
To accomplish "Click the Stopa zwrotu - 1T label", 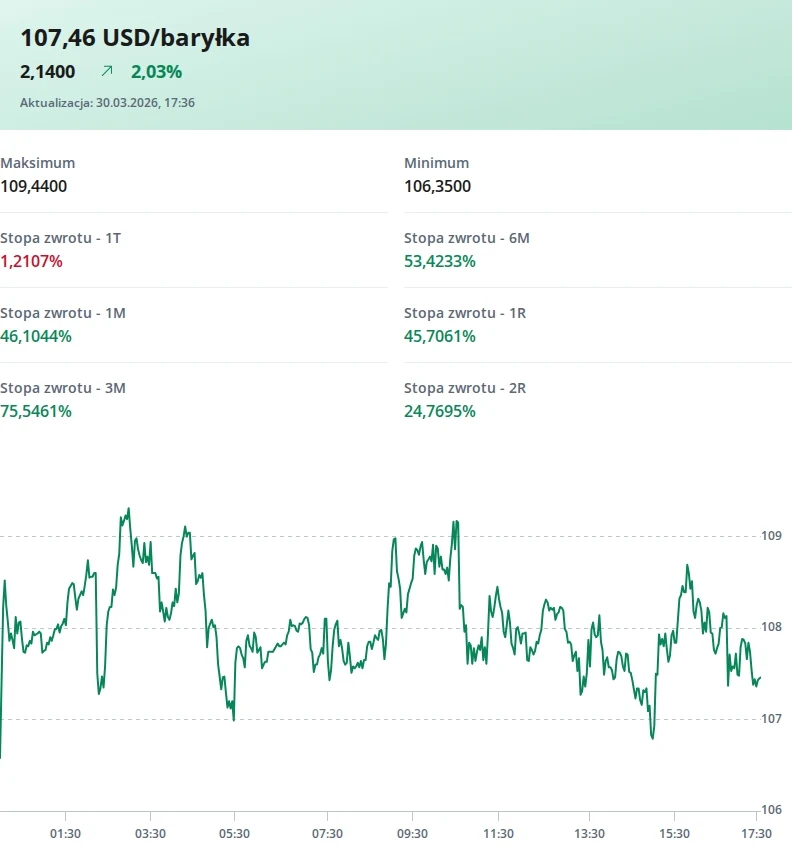I will pyautogui.click(x=61, y=238).
